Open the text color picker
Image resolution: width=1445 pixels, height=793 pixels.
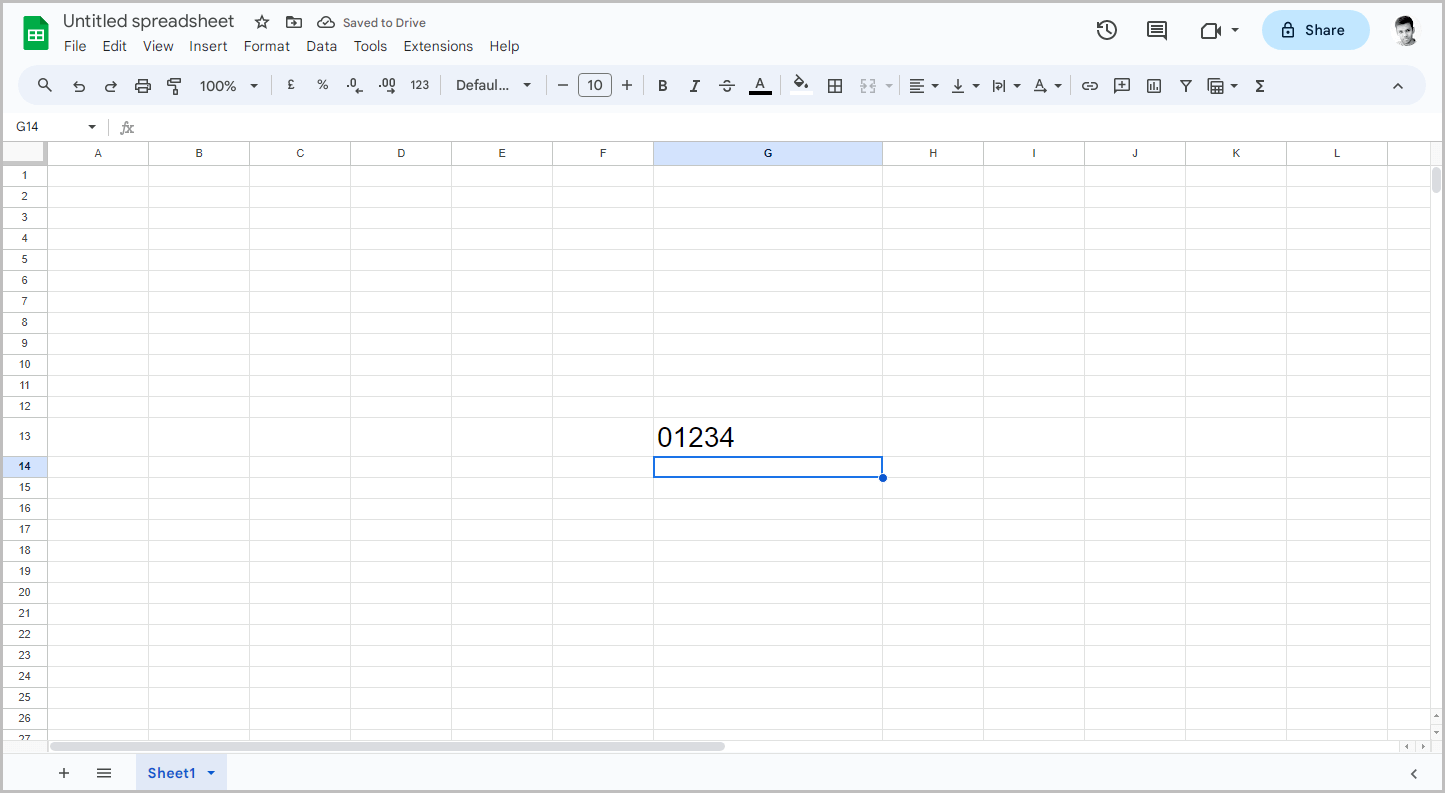(760, 85)
